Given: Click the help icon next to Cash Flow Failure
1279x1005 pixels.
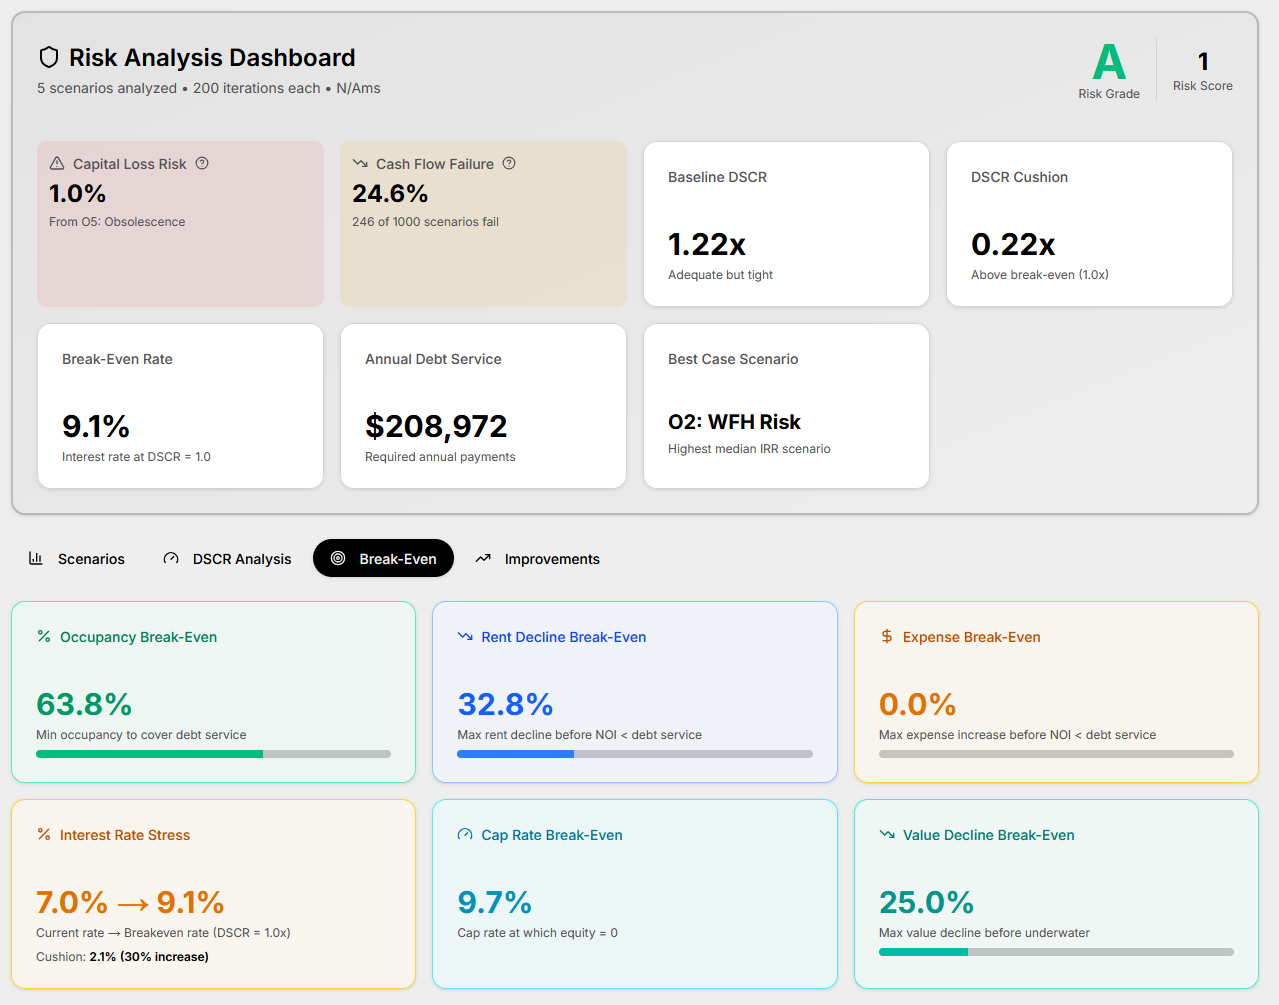Looking at the screenshot, I should click(x=509, y=163).
